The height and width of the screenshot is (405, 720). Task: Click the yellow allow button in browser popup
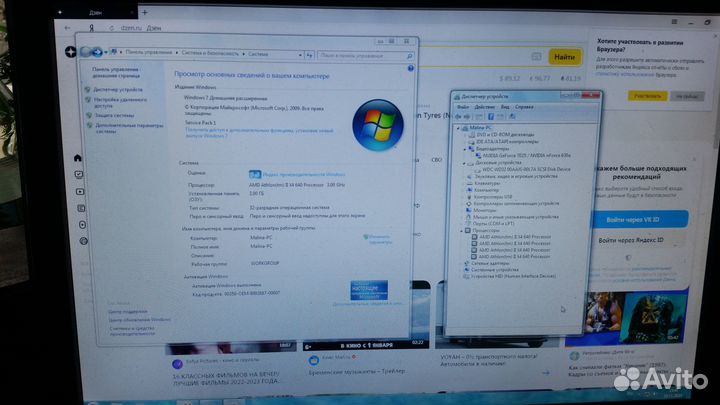(x=647, y=96)
